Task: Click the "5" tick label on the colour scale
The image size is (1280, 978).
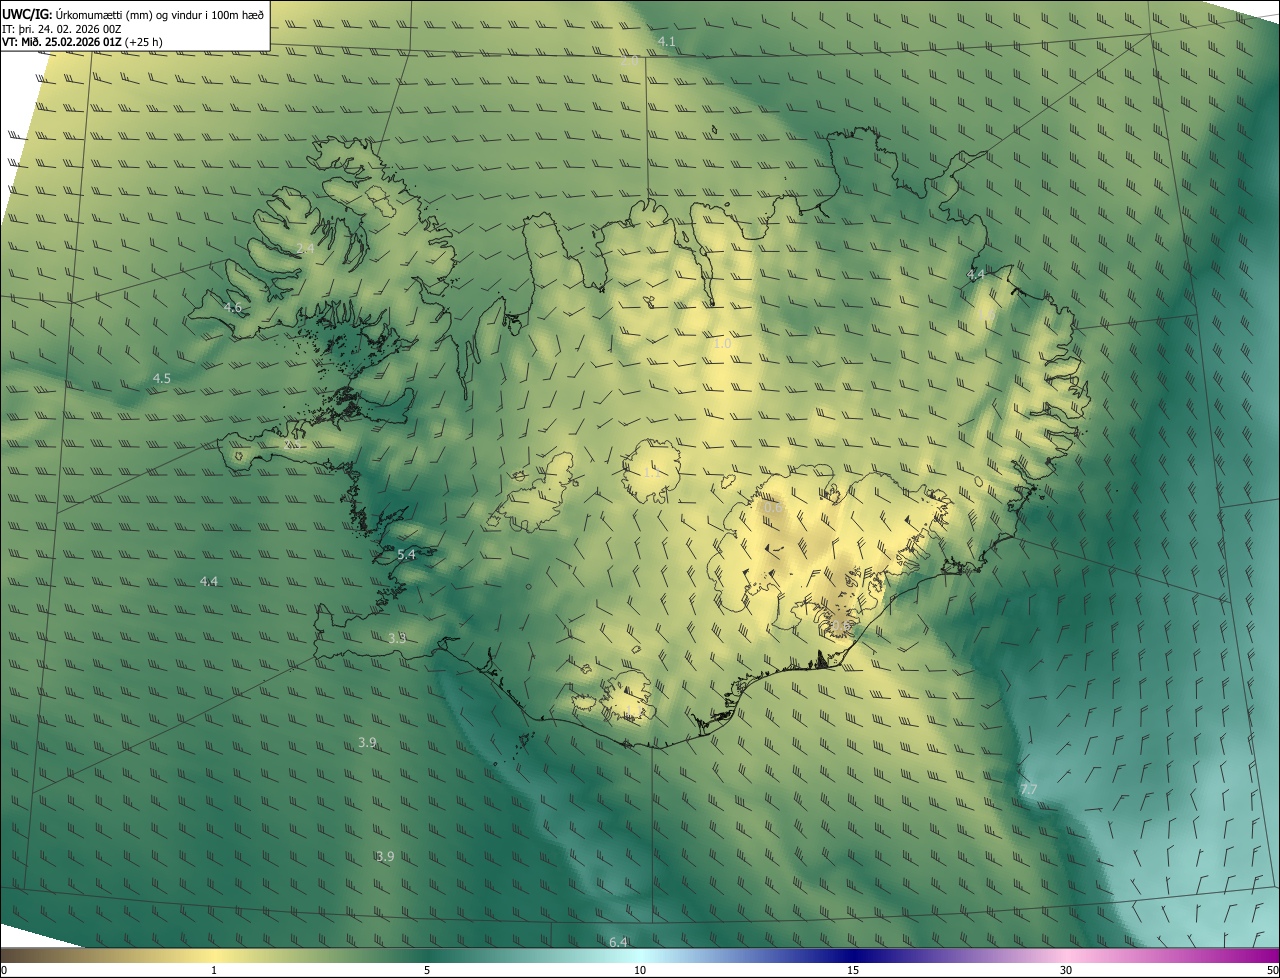Action: click(x=427, y=970)
